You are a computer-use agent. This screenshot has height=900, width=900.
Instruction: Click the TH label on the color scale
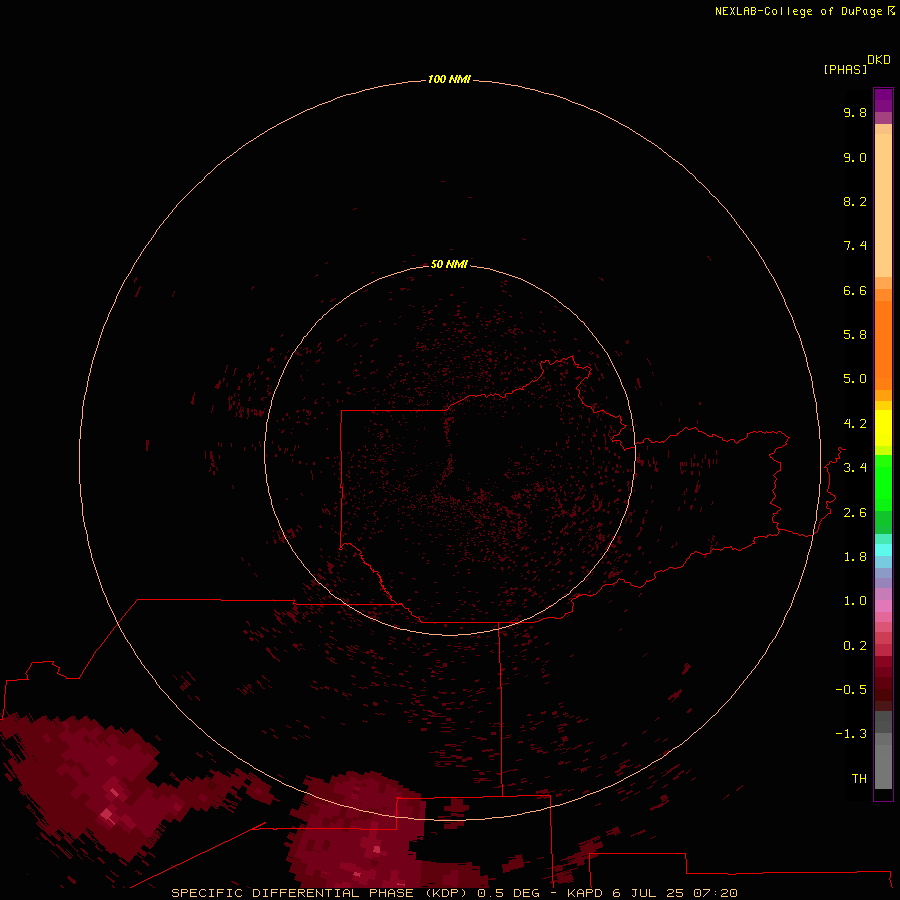(x=859, y=779)
